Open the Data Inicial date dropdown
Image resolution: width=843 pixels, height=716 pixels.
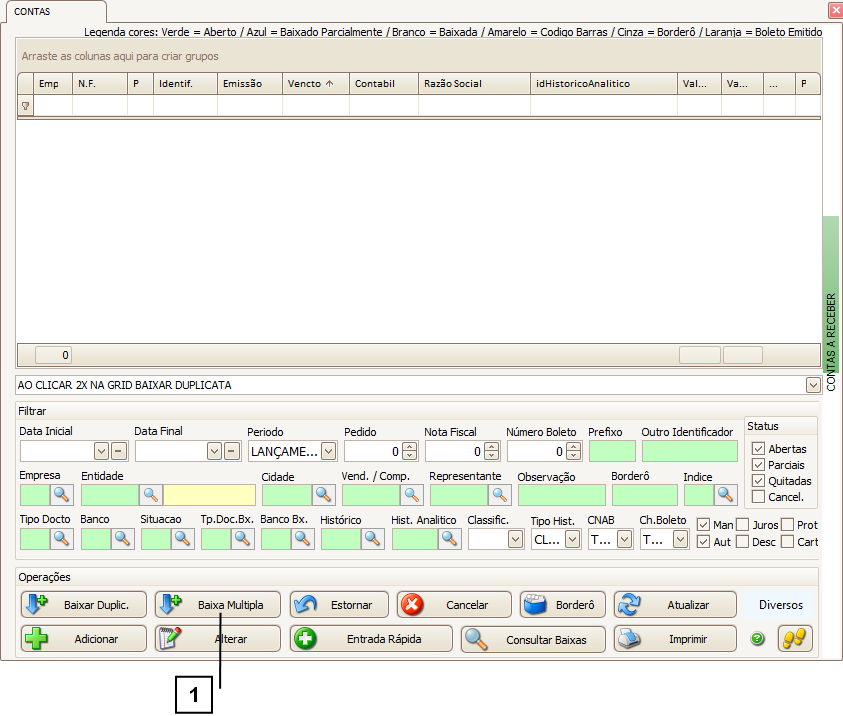[101, 451]
